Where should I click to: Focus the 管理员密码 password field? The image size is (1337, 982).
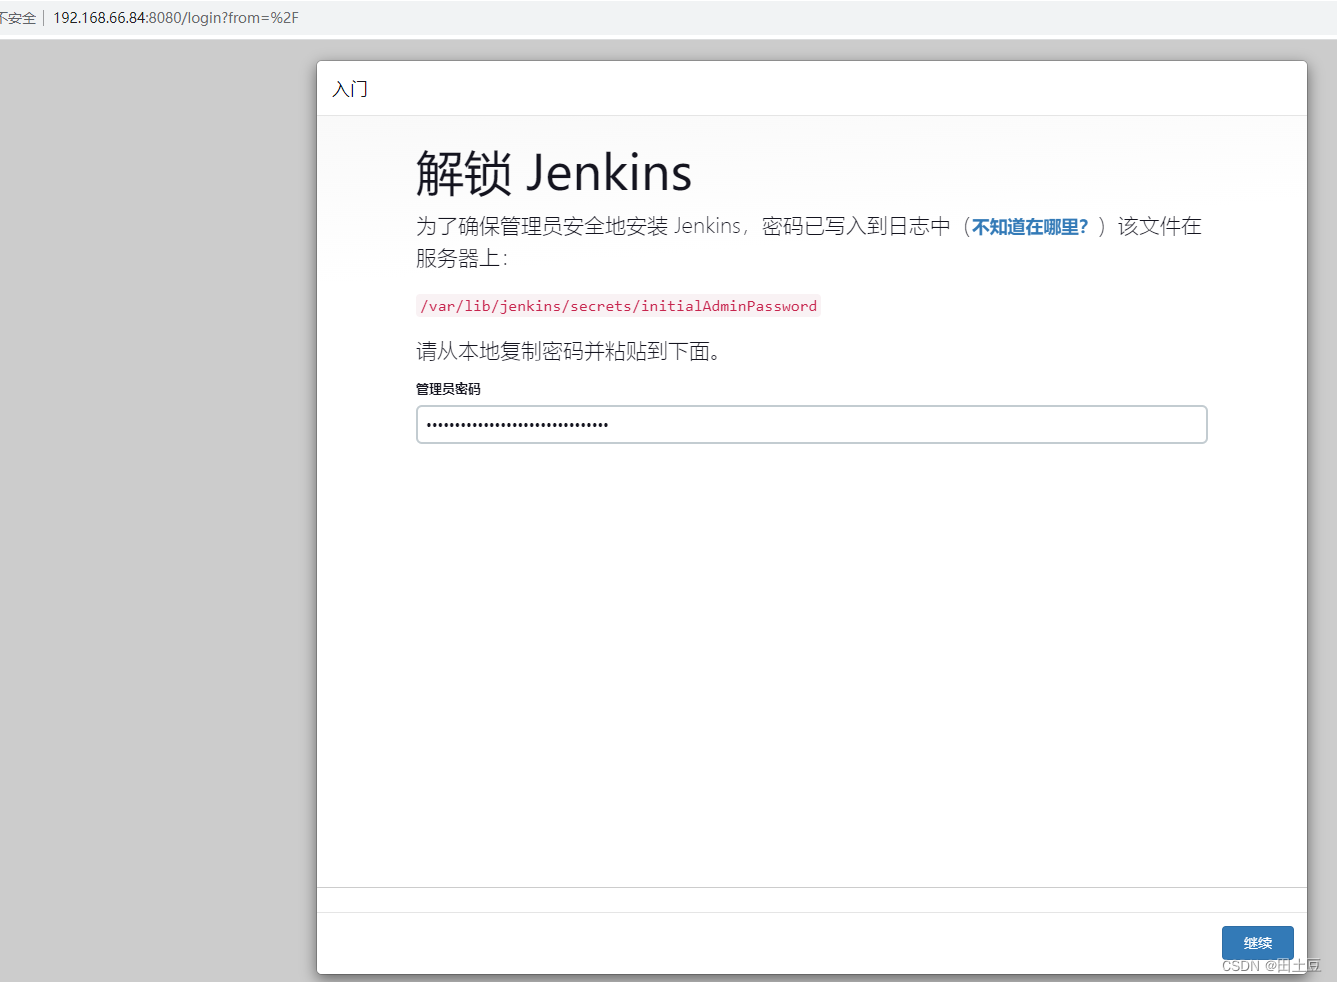(x=811, y=424)
